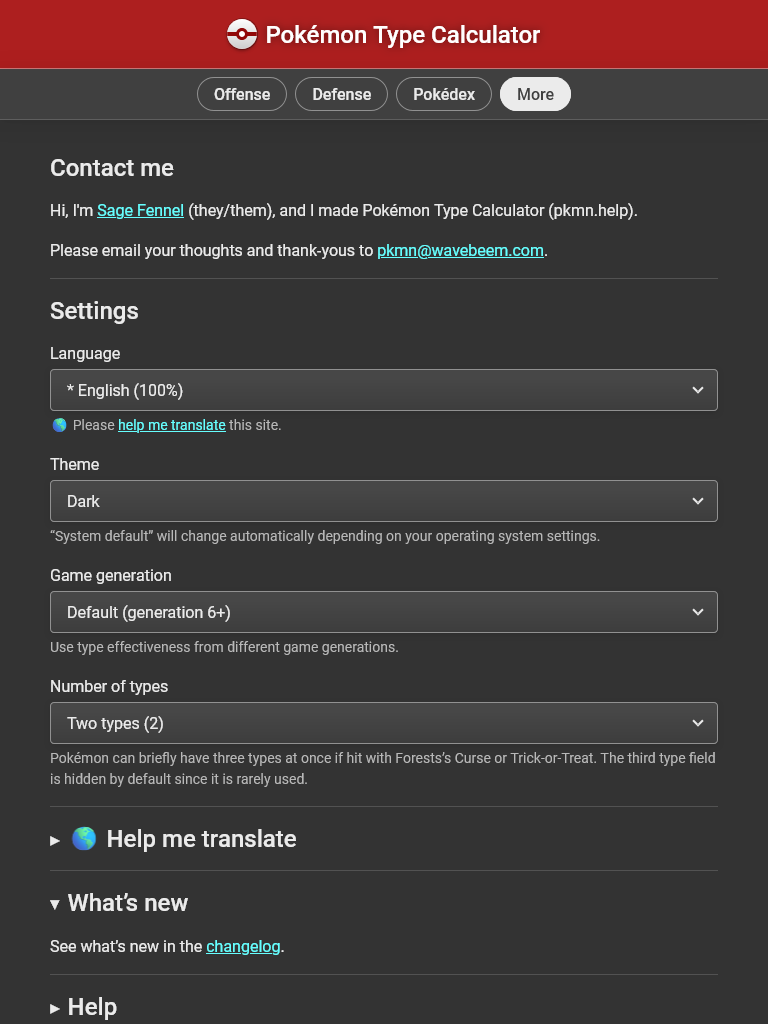Click the chevron arrow on Number of types dropdown
The width and height of the screenshot is (768, 1024).
(x=697, y=723)
